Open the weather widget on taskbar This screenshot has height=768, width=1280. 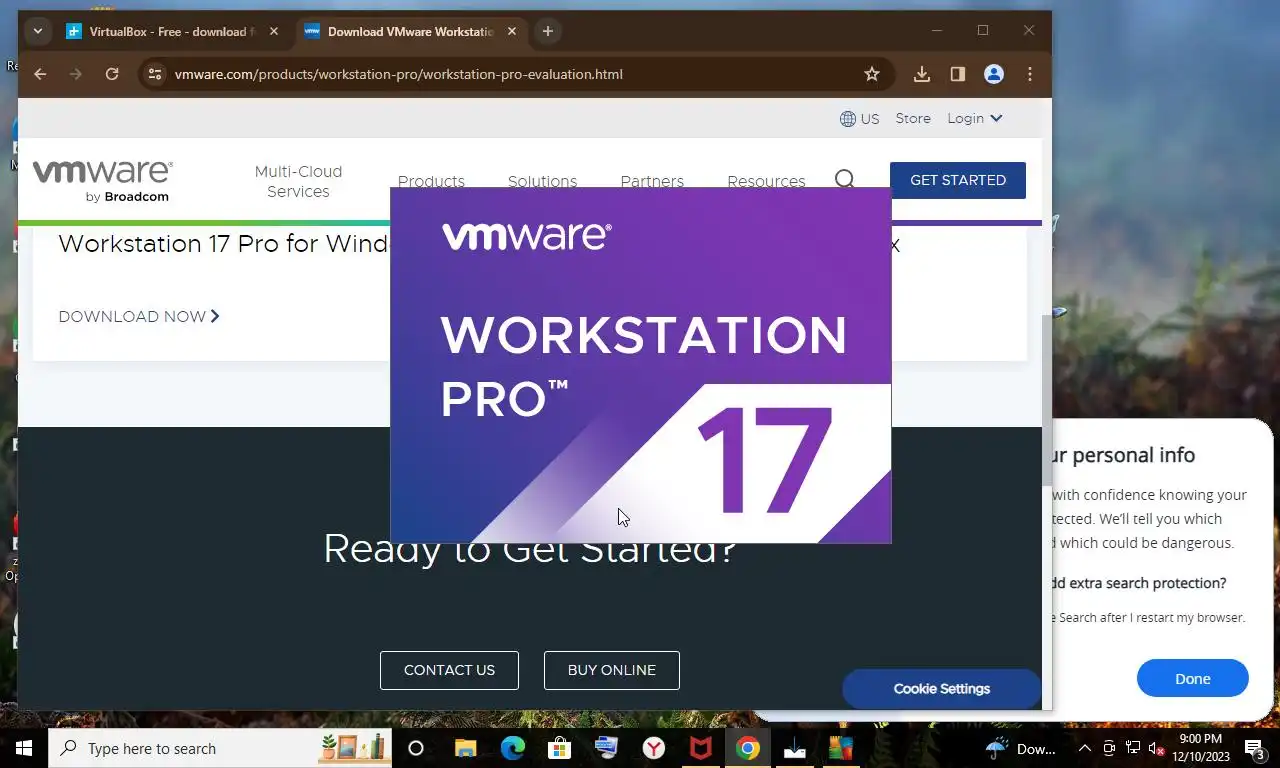point(1020,748)
